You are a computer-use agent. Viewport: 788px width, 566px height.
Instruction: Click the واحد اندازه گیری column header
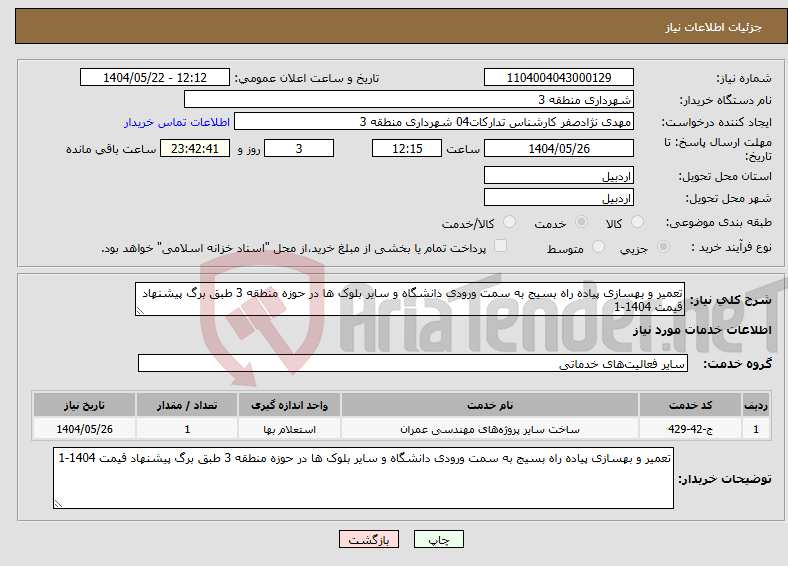click(x=289, y=405)
